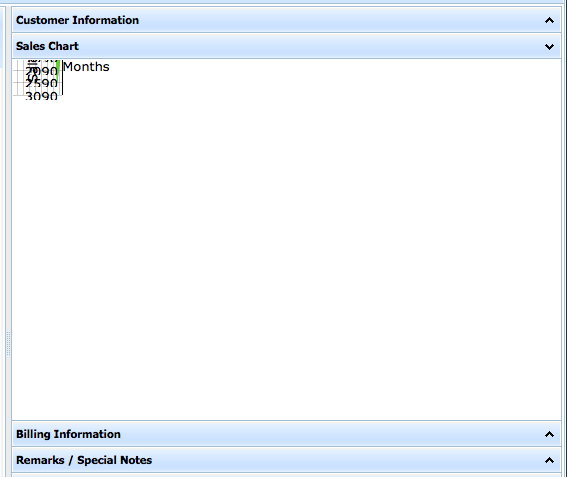Click the 2090 axis value
Viewport: 567px width, 477px height.
[x=41, y=71]
